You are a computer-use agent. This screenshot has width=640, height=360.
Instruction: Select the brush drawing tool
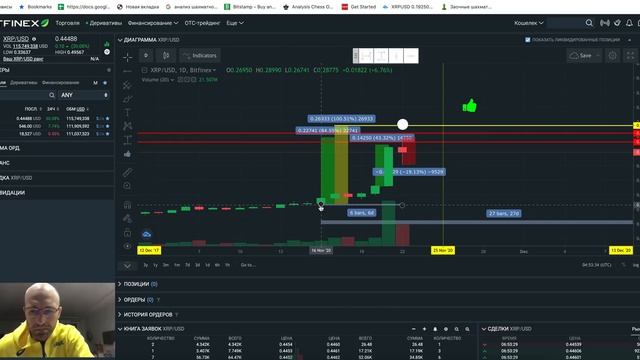(127, 99)
